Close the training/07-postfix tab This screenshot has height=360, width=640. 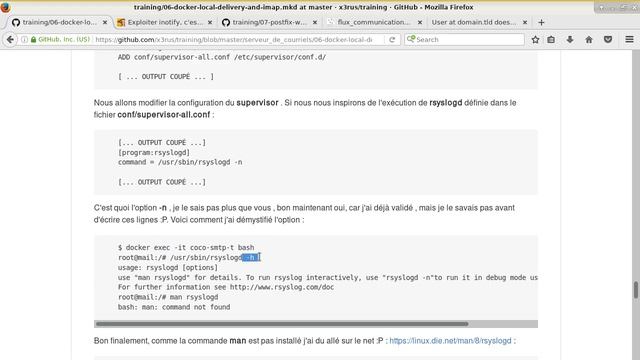coord(315,22)
